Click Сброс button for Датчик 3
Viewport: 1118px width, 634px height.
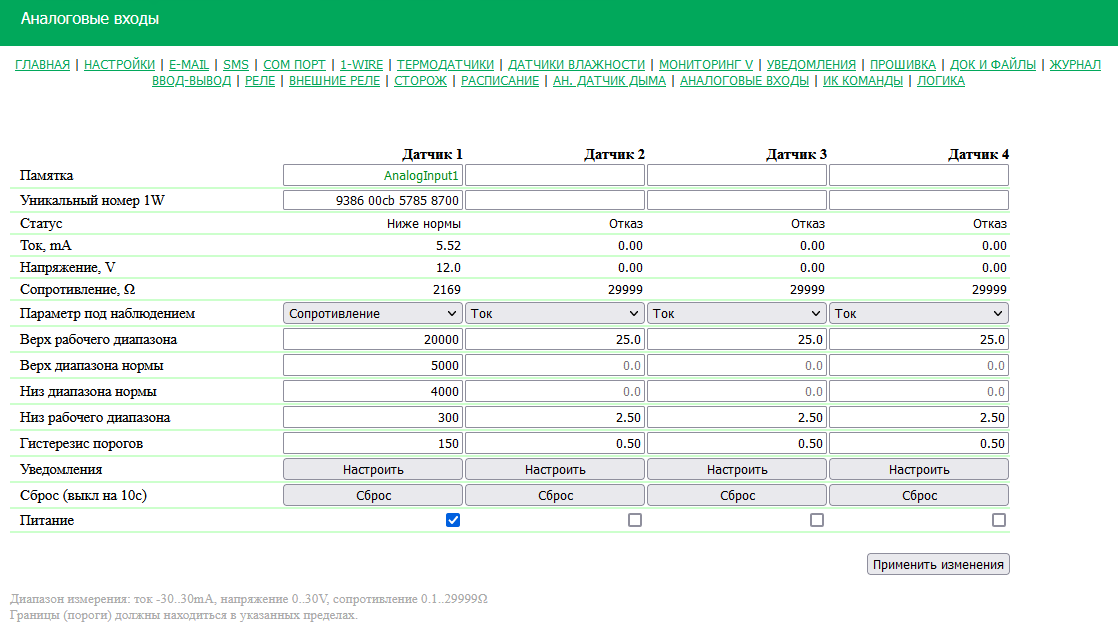click(737, 495)
